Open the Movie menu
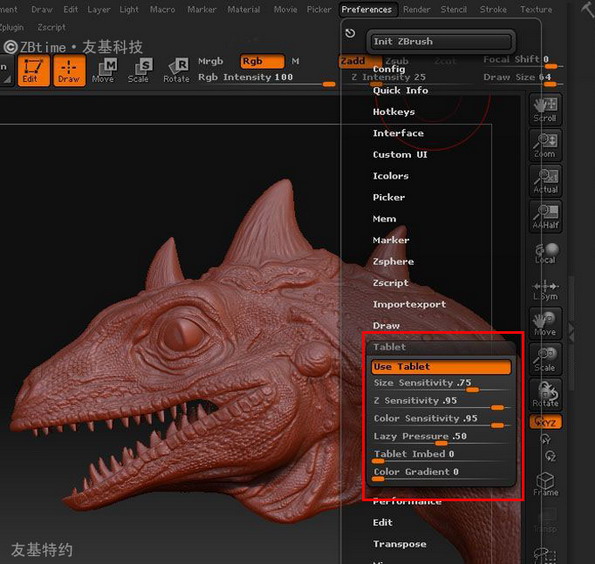This screenshot has height=564, width=595. click(x=285, y=9)
